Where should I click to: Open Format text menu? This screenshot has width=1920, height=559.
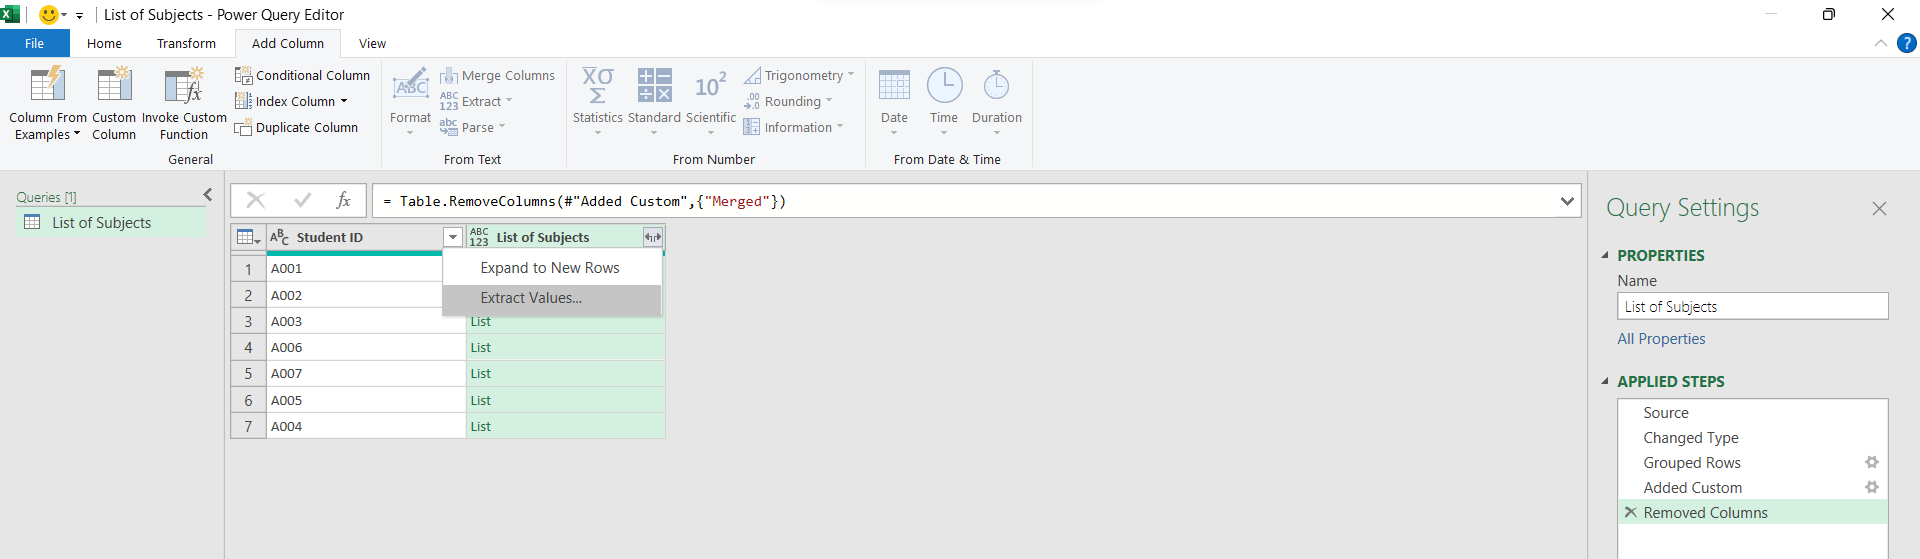click(x=410, y=104)
